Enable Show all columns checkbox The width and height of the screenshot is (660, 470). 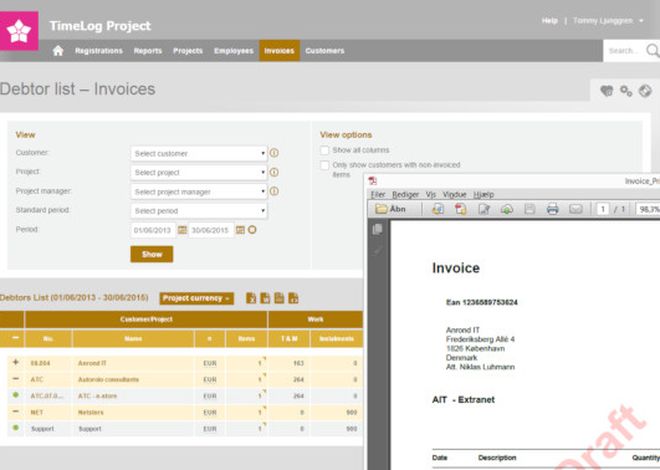(325, 150)
